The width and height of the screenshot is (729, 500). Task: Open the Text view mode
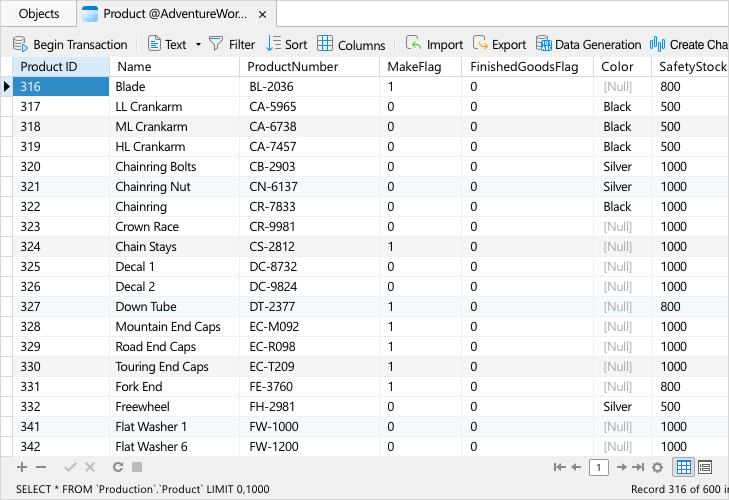[167, 44]
